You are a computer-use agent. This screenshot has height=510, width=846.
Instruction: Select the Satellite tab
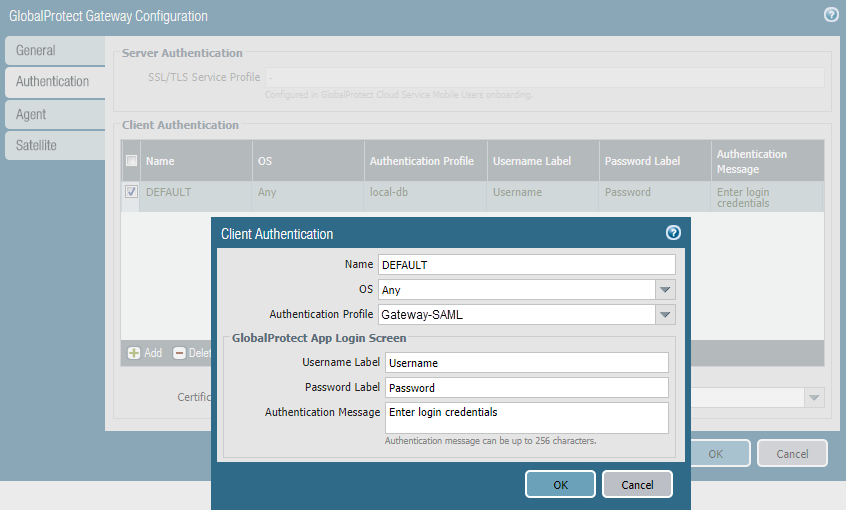pos(37,145)
